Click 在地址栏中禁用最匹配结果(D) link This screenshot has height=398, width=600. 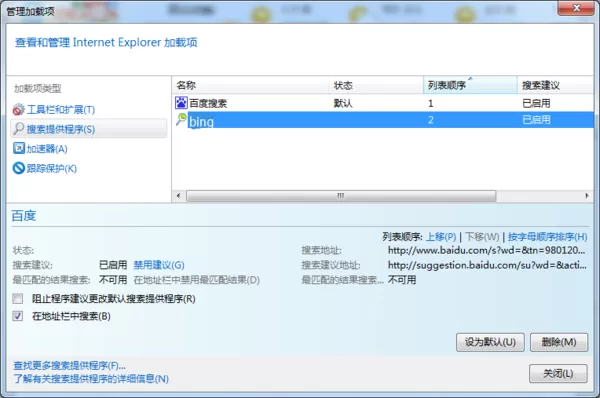click(x=197, y=280)
